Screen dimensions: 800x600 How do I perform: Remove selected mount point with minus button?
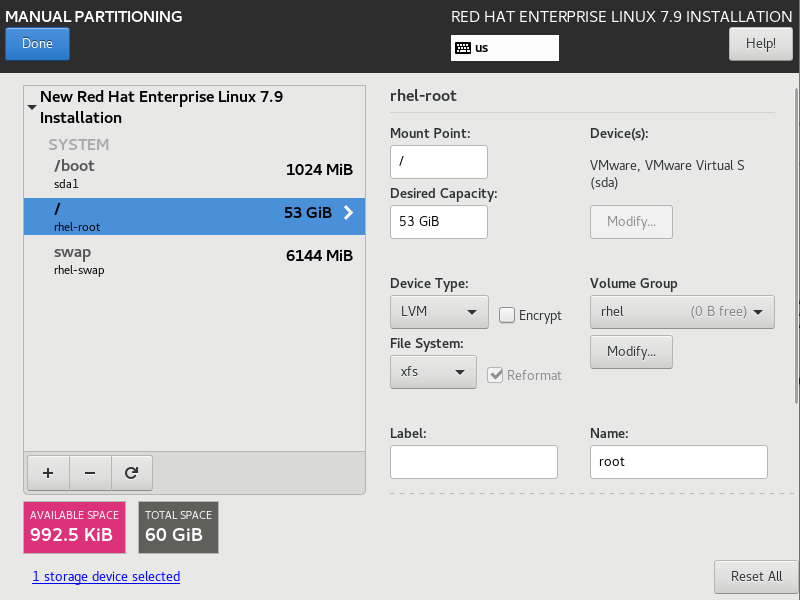[90, 473]
